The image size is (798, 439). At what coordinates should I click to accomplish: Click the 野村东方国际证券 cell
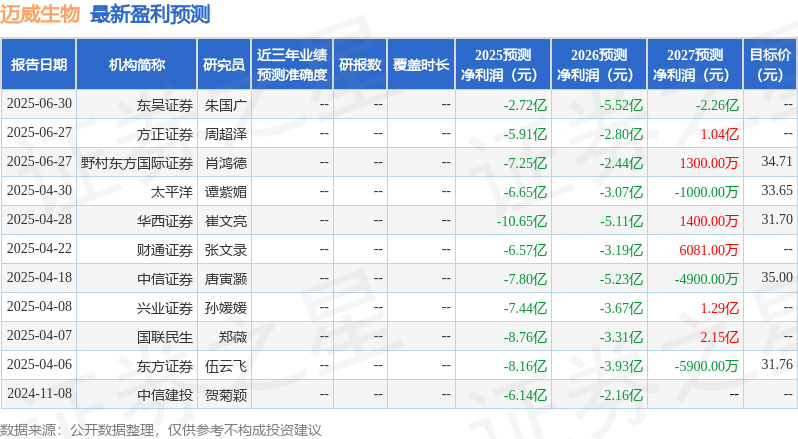(137, 163)
